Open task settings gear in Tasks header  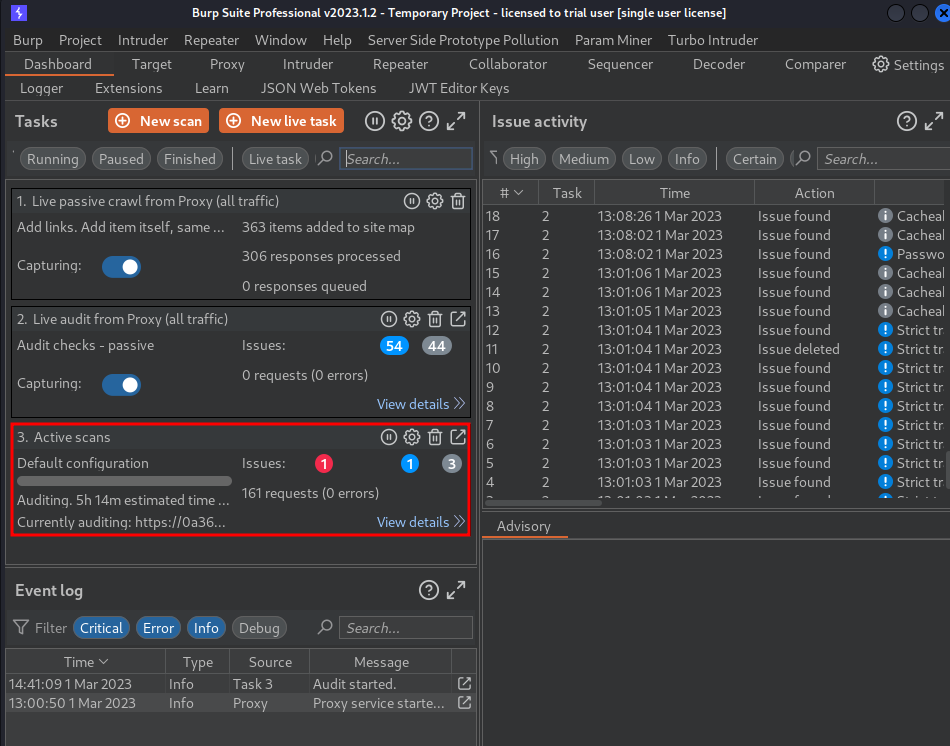pyautogui.click(x=402, y=121)
